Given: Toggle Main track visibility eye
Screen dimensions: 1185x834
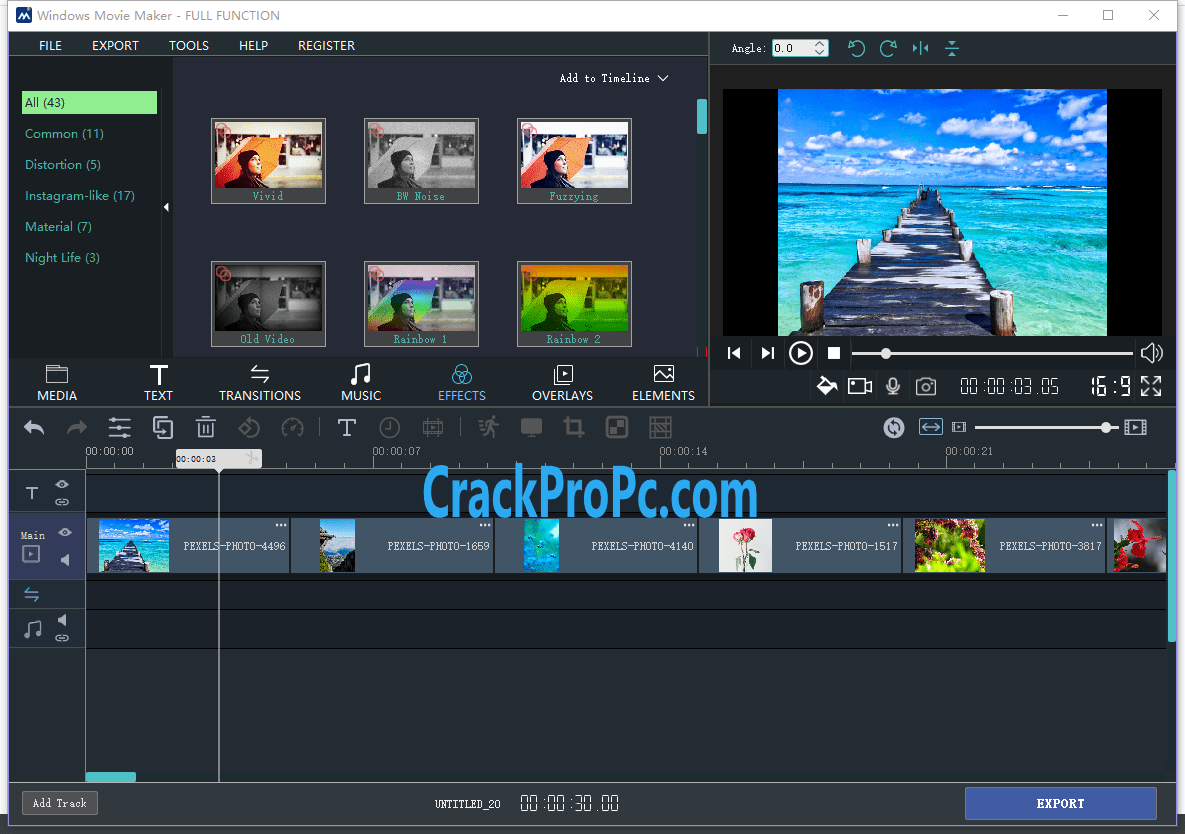Looking at the screenshot, I should [x=65, y=533].
